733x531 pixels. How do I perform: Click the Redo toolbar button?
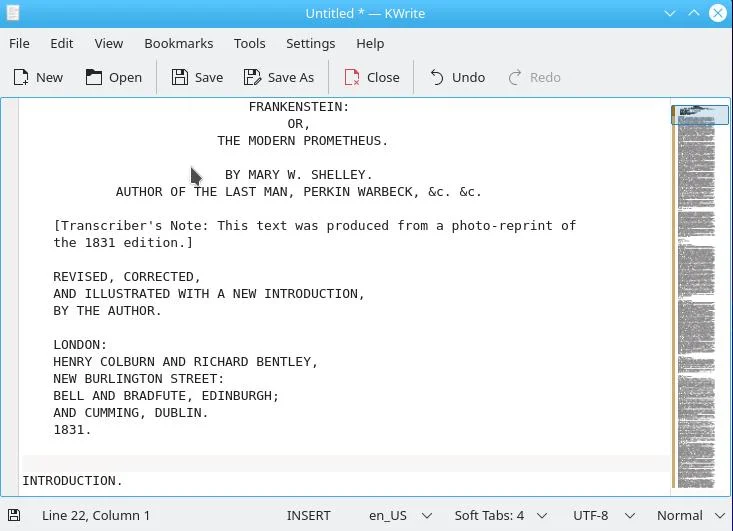[534, 77]
